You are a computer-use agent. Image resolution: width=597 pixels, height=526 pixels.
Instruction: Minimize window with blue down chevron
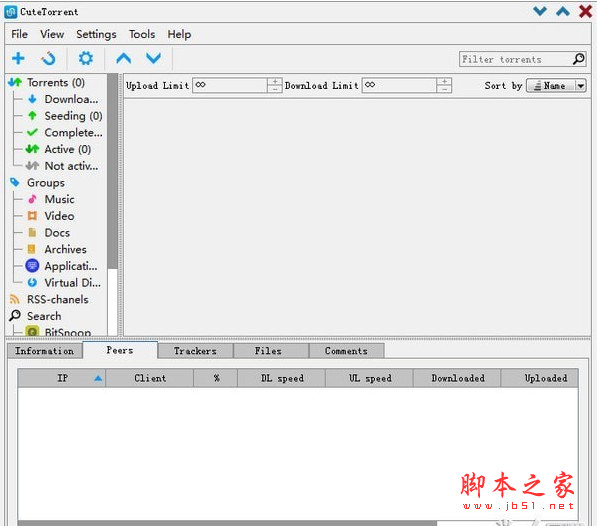pos(540,11)
